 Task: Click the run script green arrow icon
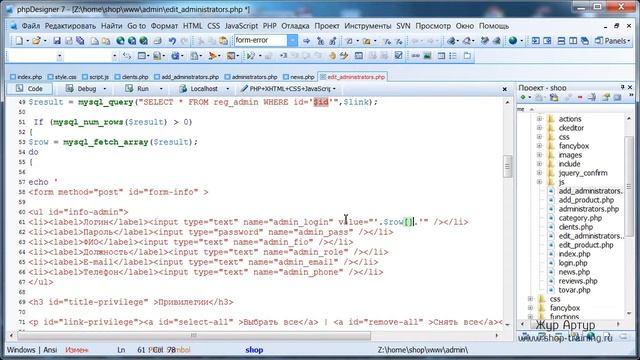coord(250,56)
